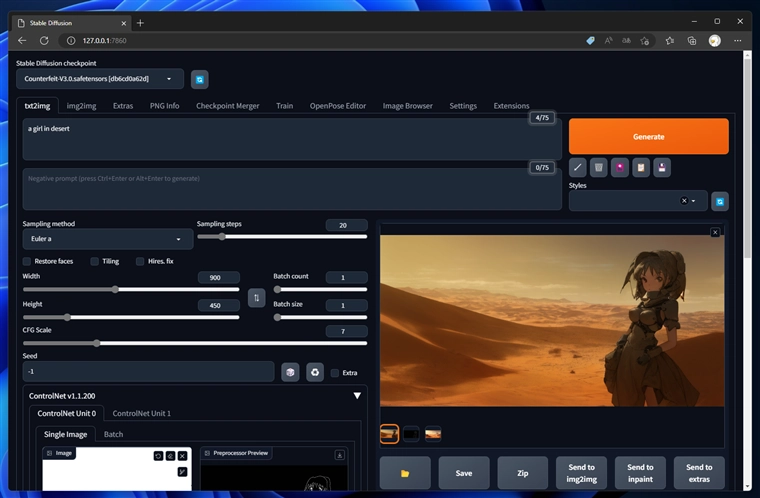Open the Stable Diffusion checkpoint dropdown

tap(100, 79)
